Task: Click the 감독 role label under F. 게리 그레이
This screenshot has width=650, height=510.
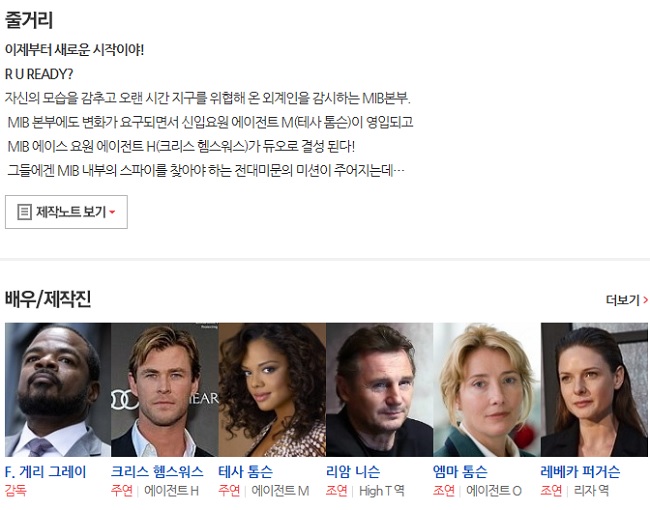Action: (x=15, y=491)
